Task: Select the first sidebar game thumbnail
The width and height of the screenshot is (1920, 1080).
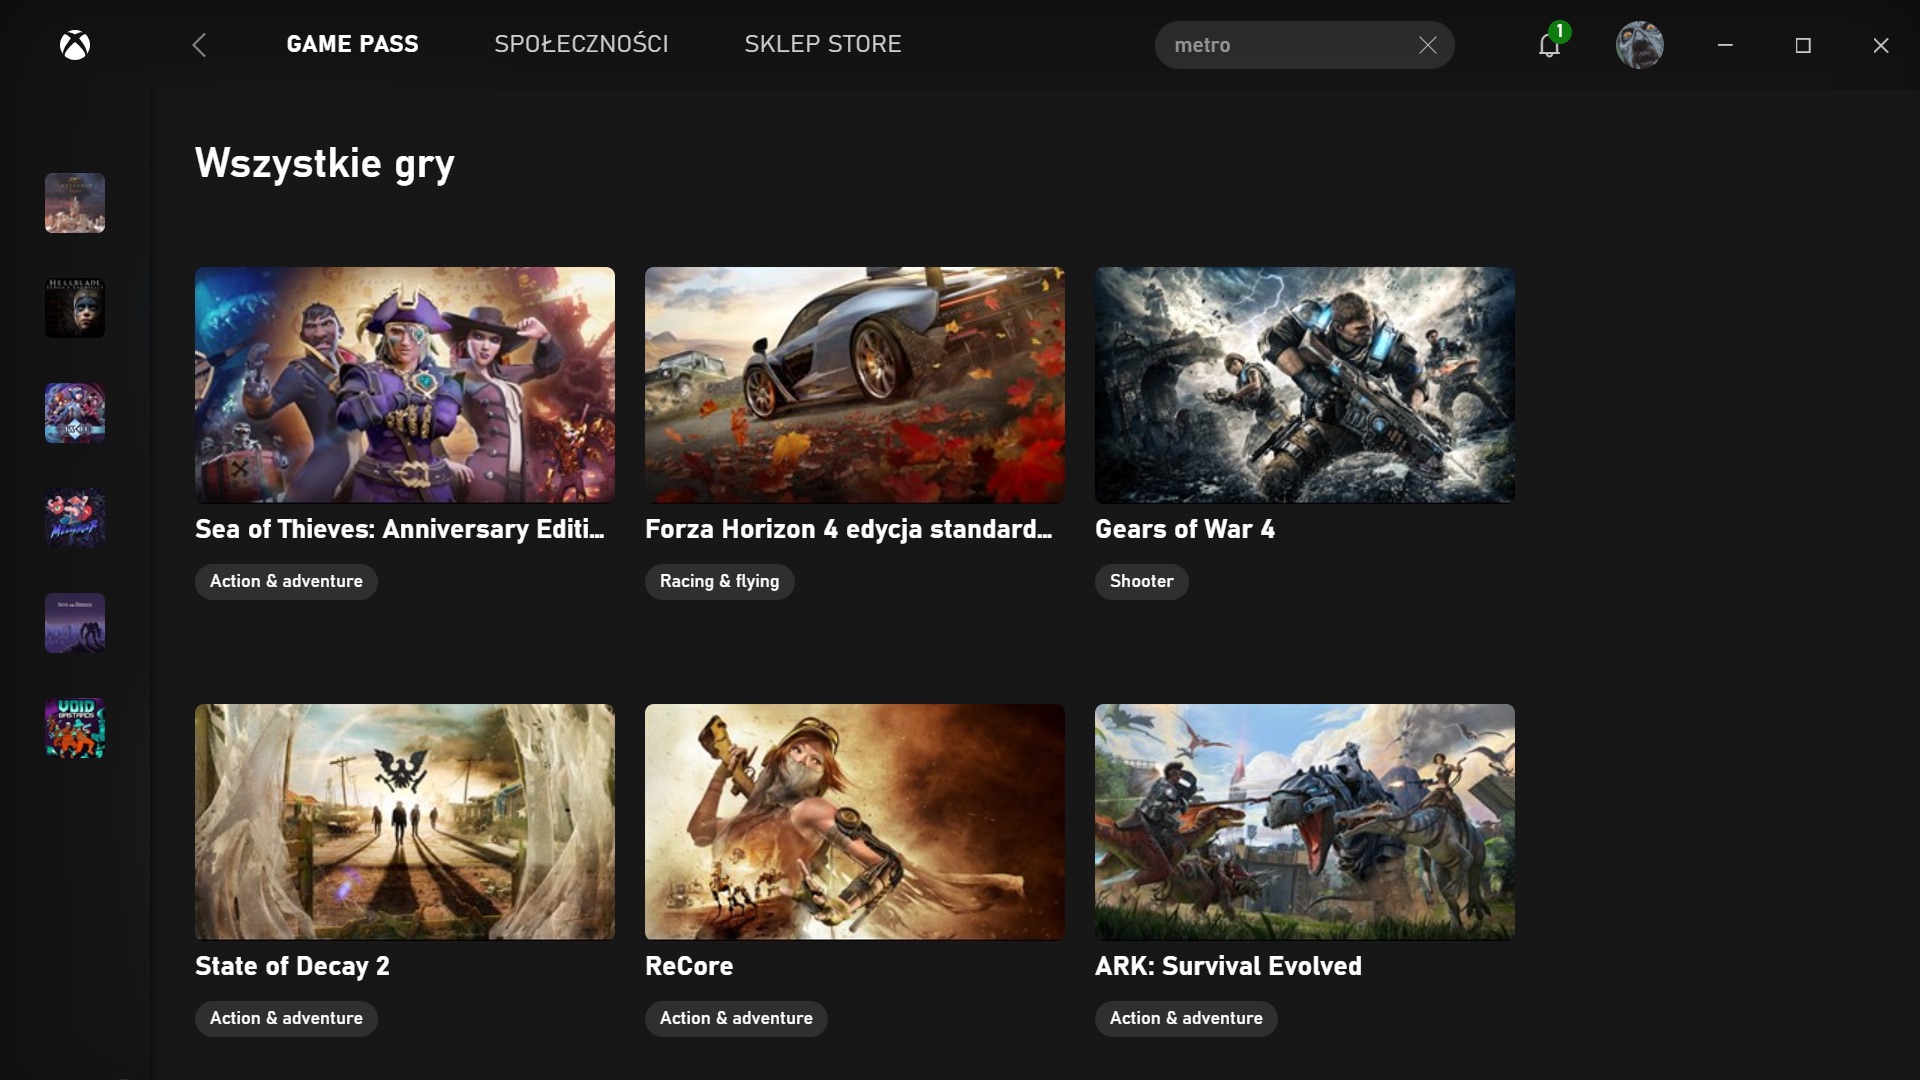Action: click(75, 203)
